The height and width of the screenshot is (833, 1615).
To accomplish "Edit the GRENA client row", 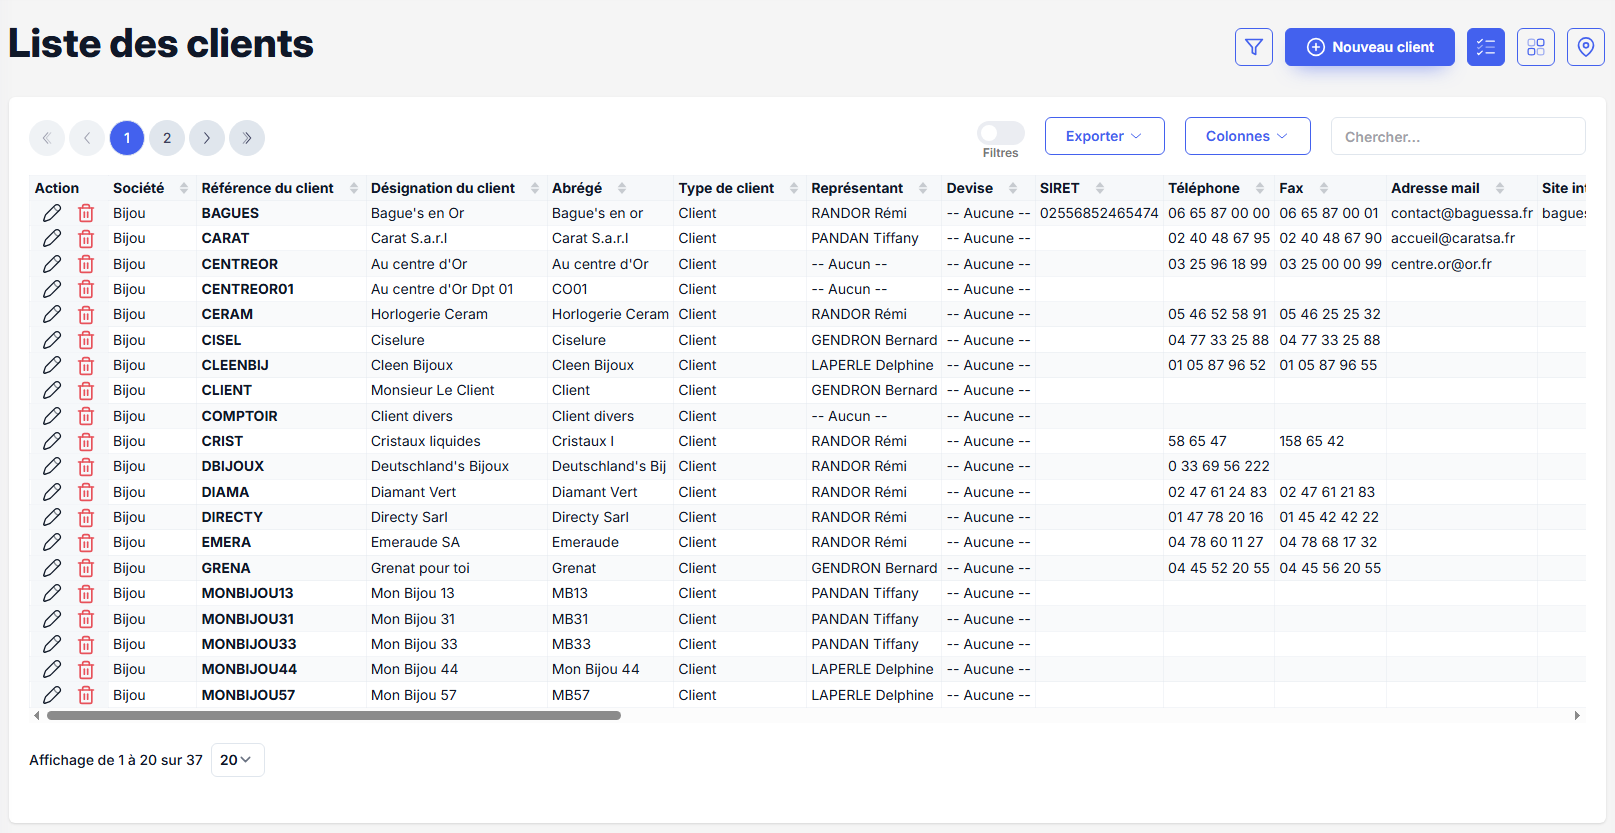I will (52, 568).
